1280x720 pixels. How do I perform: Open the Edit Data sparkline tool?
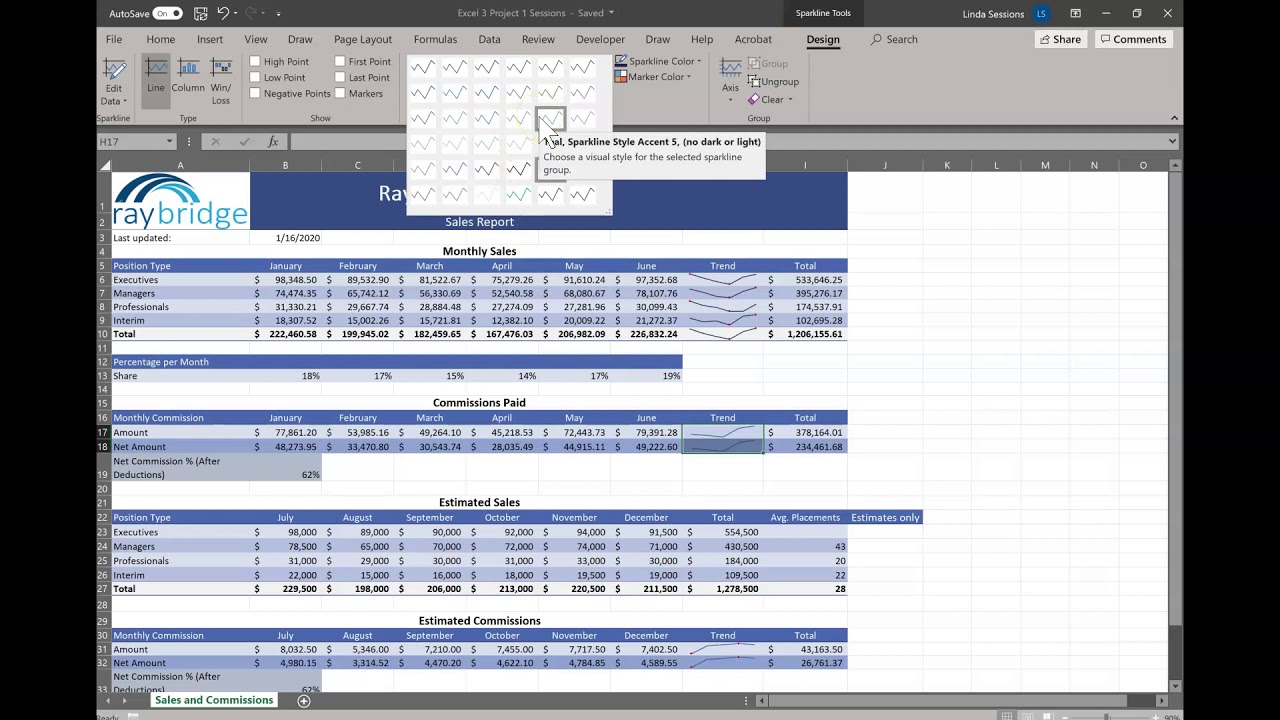point(114,81)
